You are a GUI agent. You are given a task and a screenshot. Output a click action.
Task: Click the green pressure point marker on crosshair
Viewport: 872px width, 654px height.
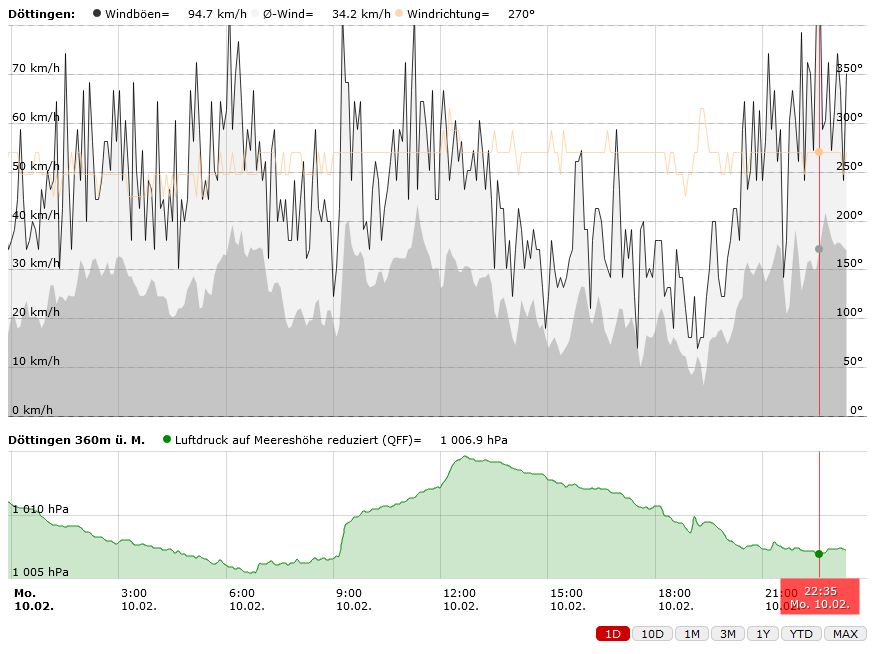[819, 553]
